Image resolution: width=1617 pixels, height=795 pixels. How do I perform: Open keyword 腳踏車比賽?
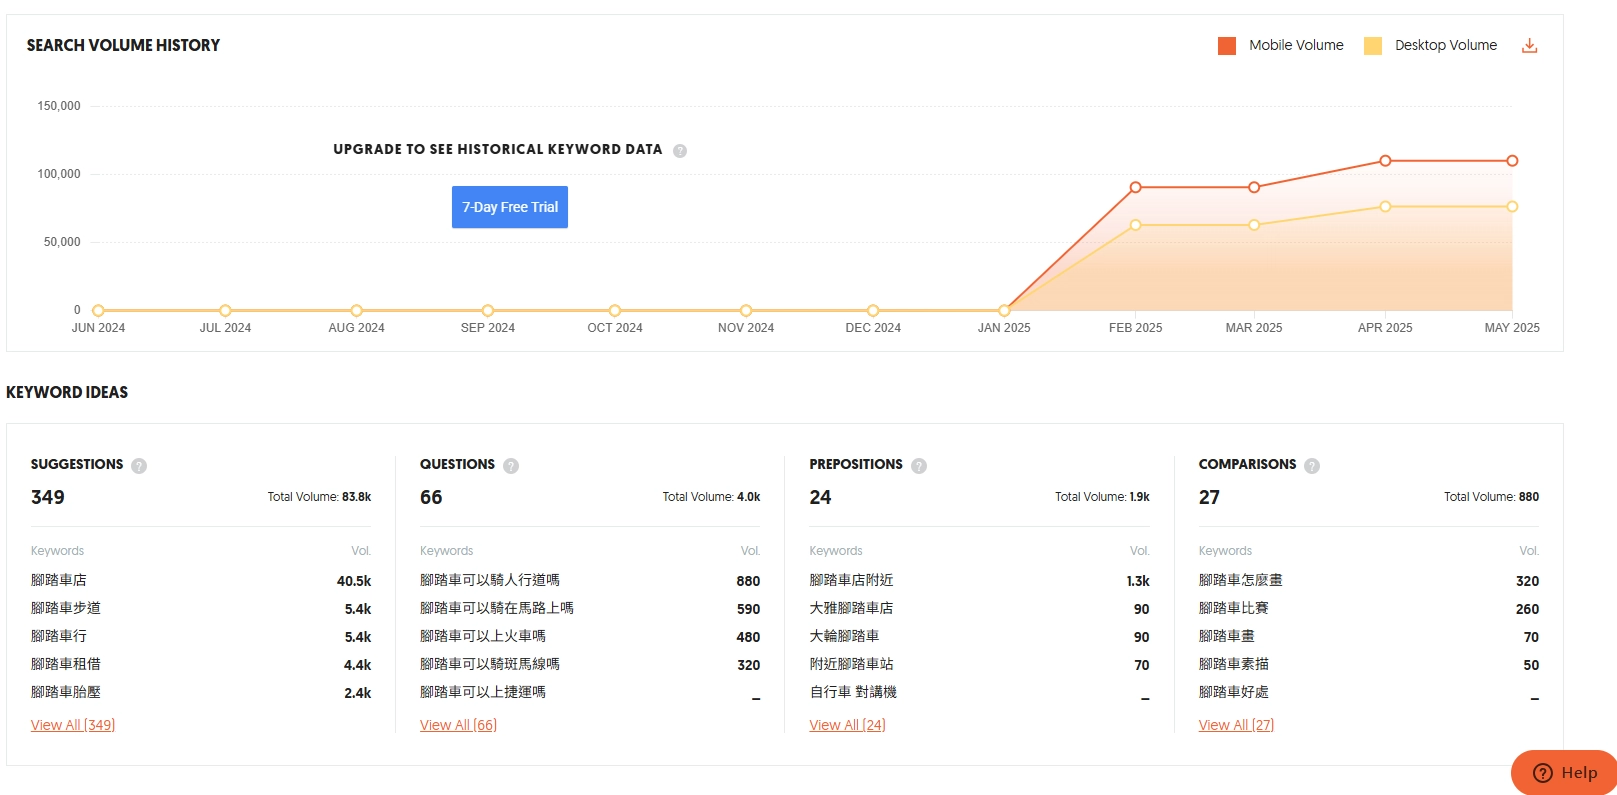point(1233,608)
